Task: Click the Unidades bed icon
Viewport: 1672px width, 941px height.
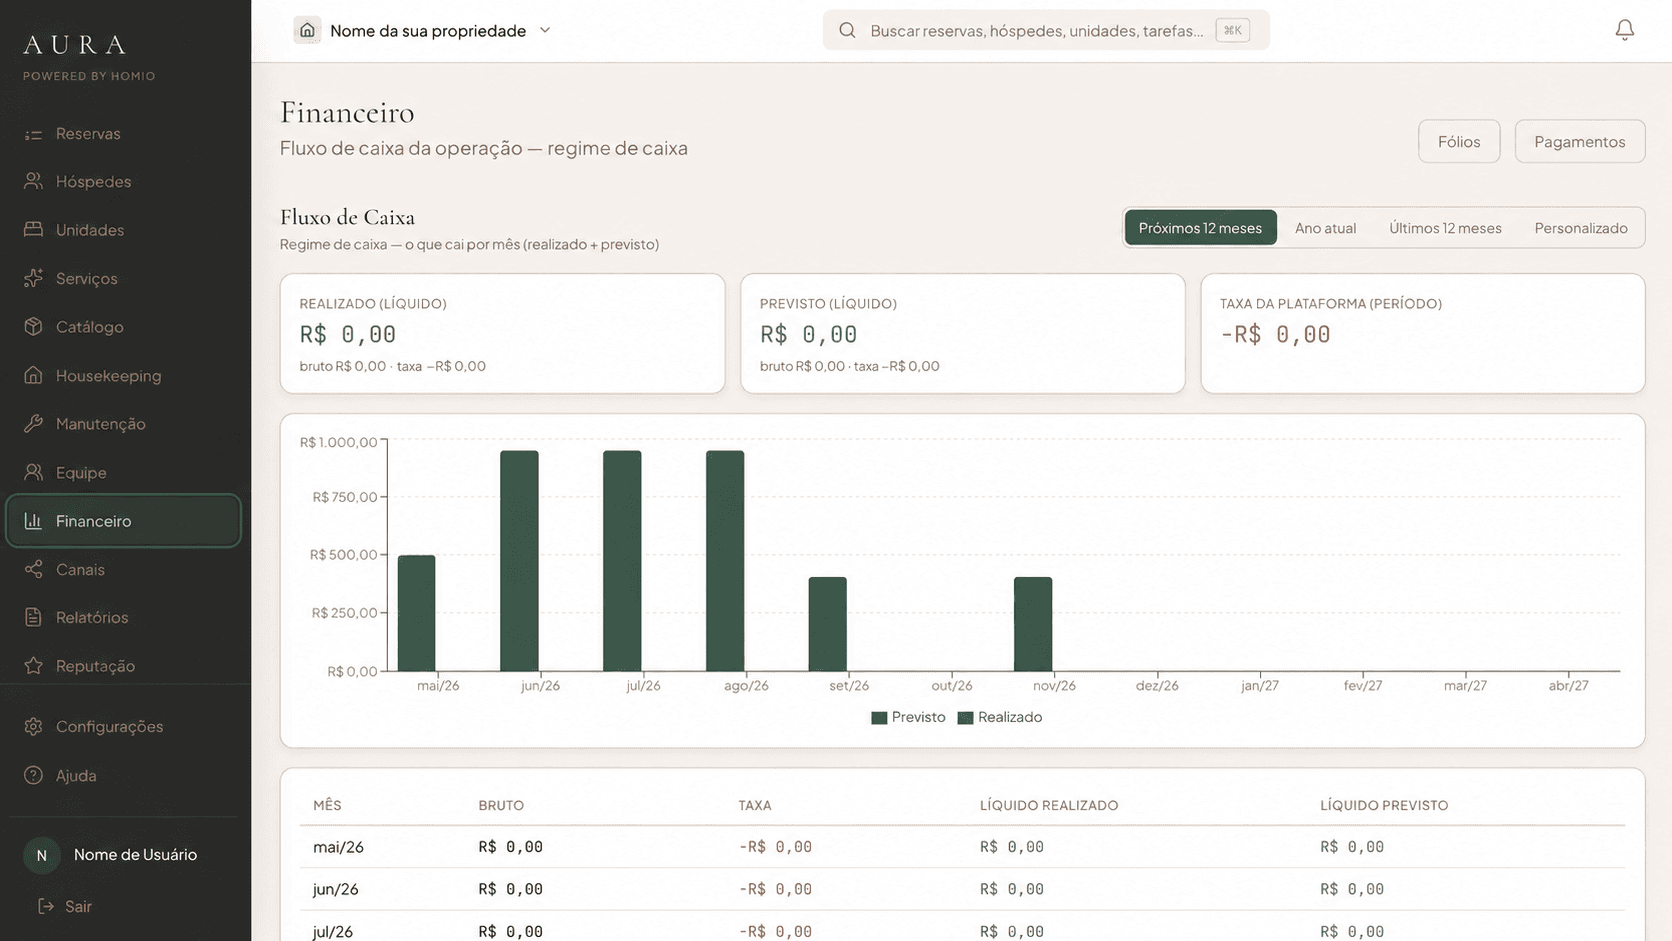Action: [33, 230]
